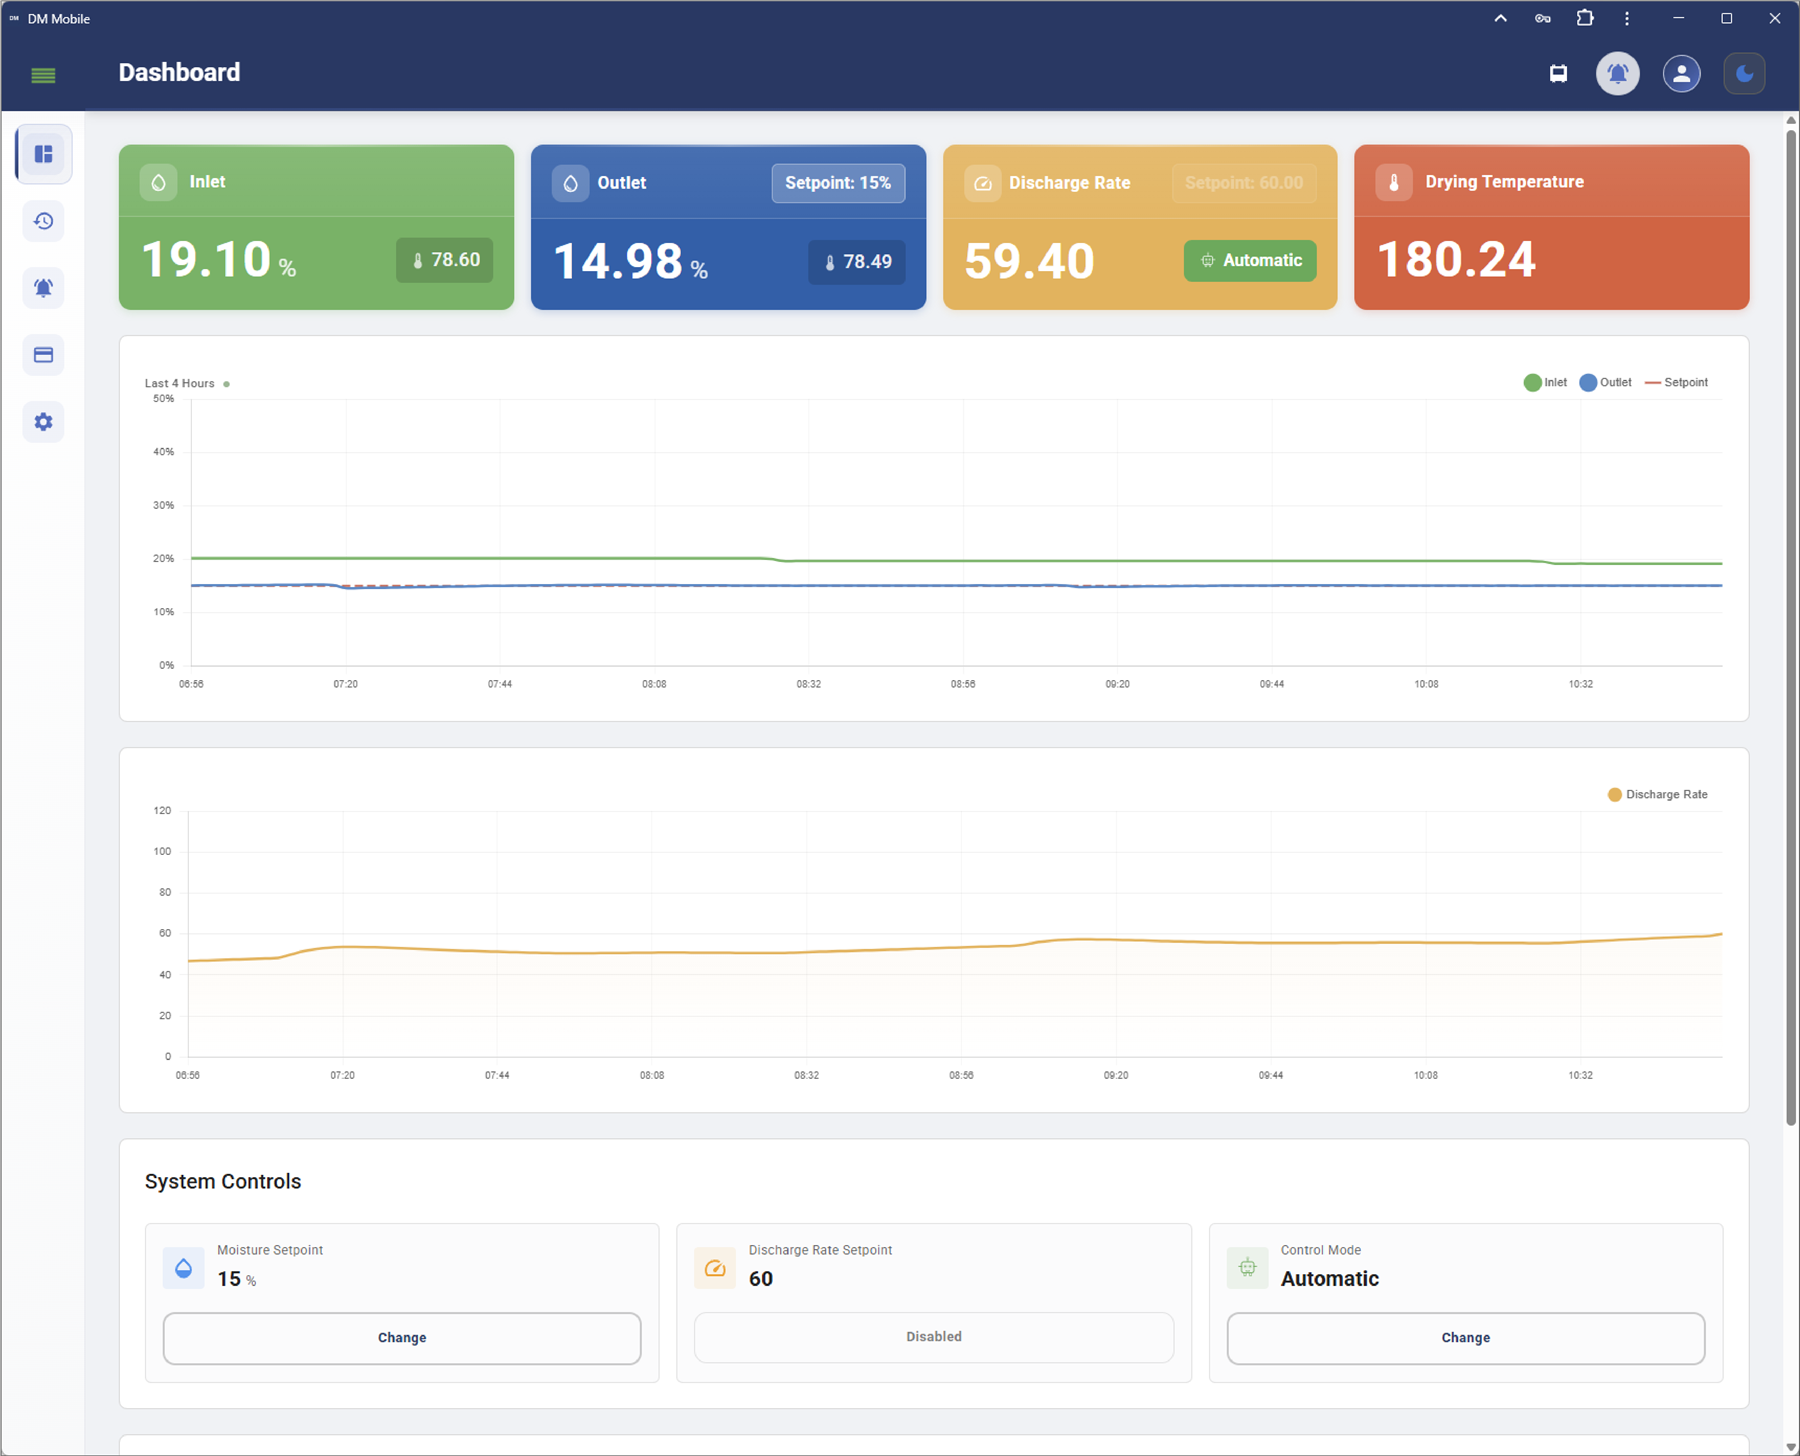Click the 19.10 inlet moisture value
The image size is (1800, 1456).
pos(206,260)
